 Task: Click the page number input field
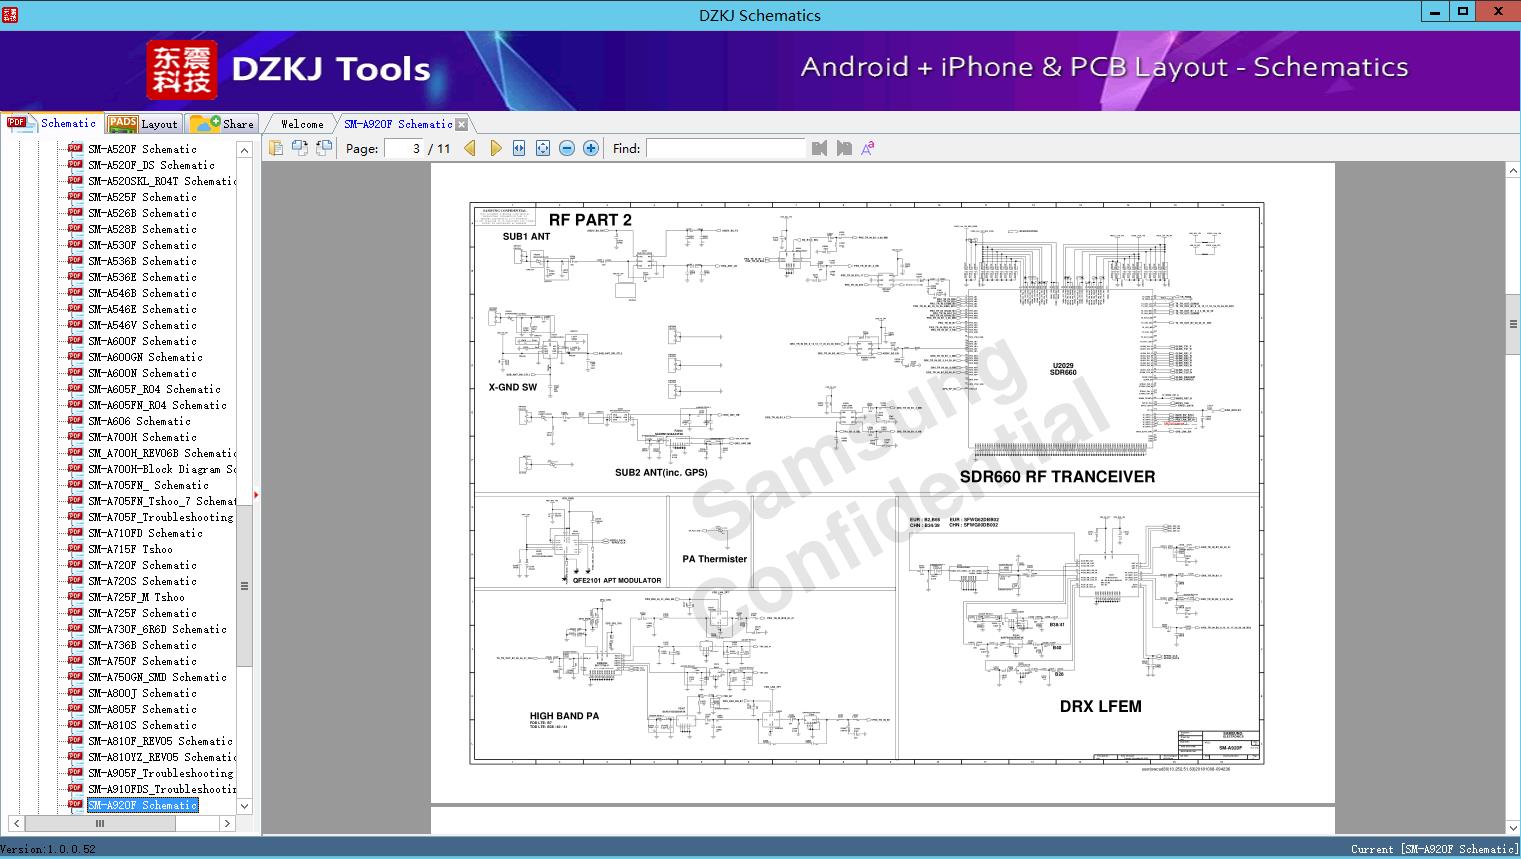[403, 148]
